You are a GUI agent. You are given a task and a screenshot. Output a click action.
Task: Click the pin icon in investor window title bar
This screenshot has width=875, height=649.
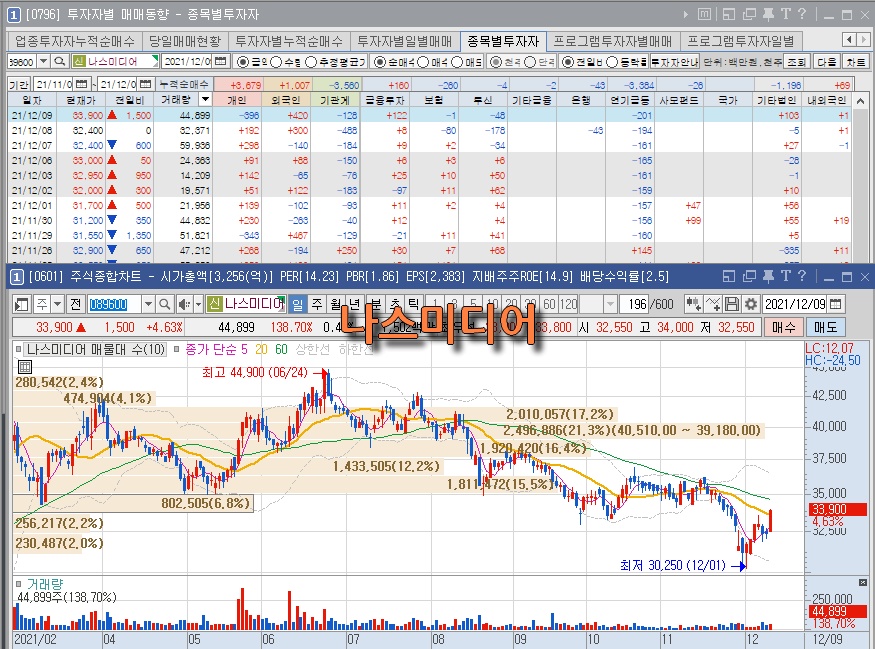768,15
